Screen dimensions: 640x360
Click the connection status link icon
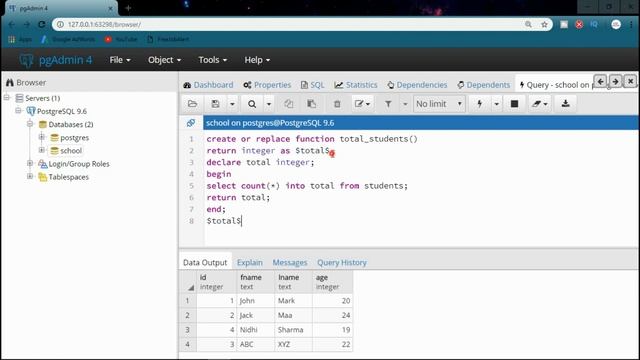(x=191, y=123)
